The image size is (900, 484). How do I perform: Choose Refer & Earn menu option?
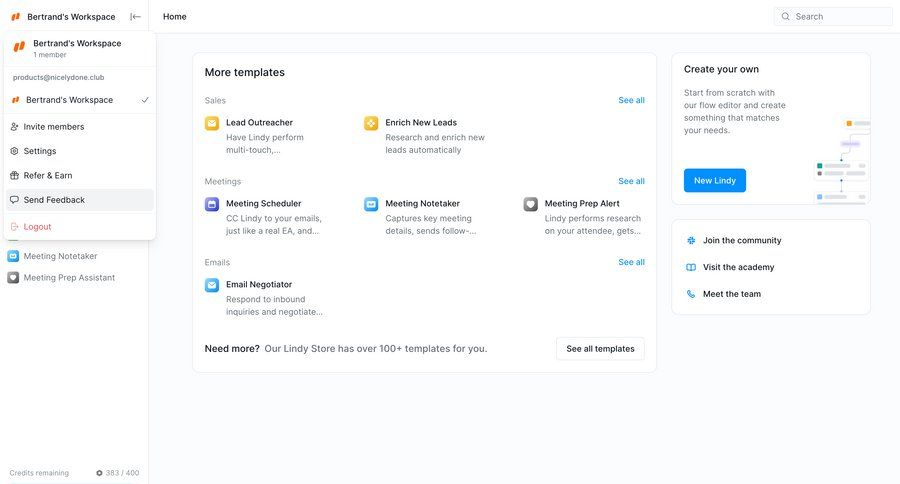[79, 175]
